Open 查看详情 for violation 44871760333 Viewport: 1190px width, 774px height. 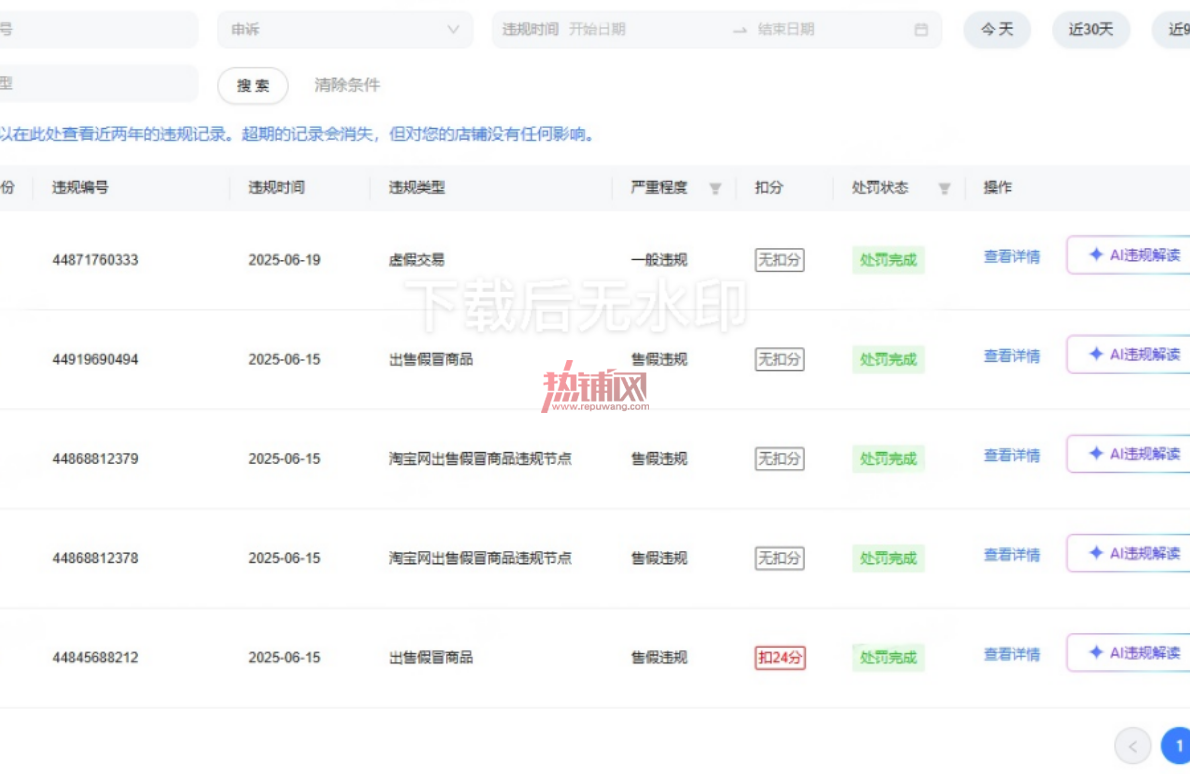tap(1012, 256)
